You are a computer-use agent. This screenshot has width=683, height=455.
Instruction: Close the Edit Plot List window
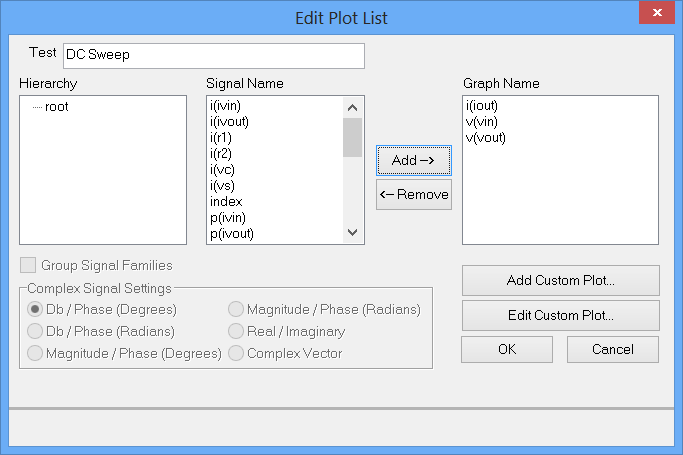click(x=654, y=16)
